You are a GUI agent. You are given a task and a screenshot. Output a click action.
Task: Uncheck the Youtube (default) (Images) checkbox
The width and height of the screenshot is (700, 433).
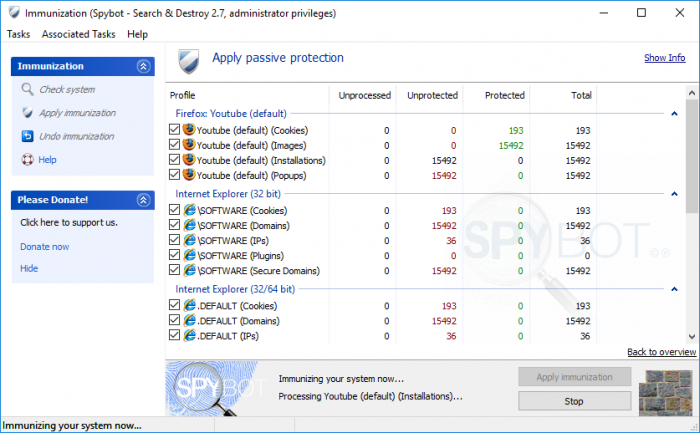[x=175, y=145]
